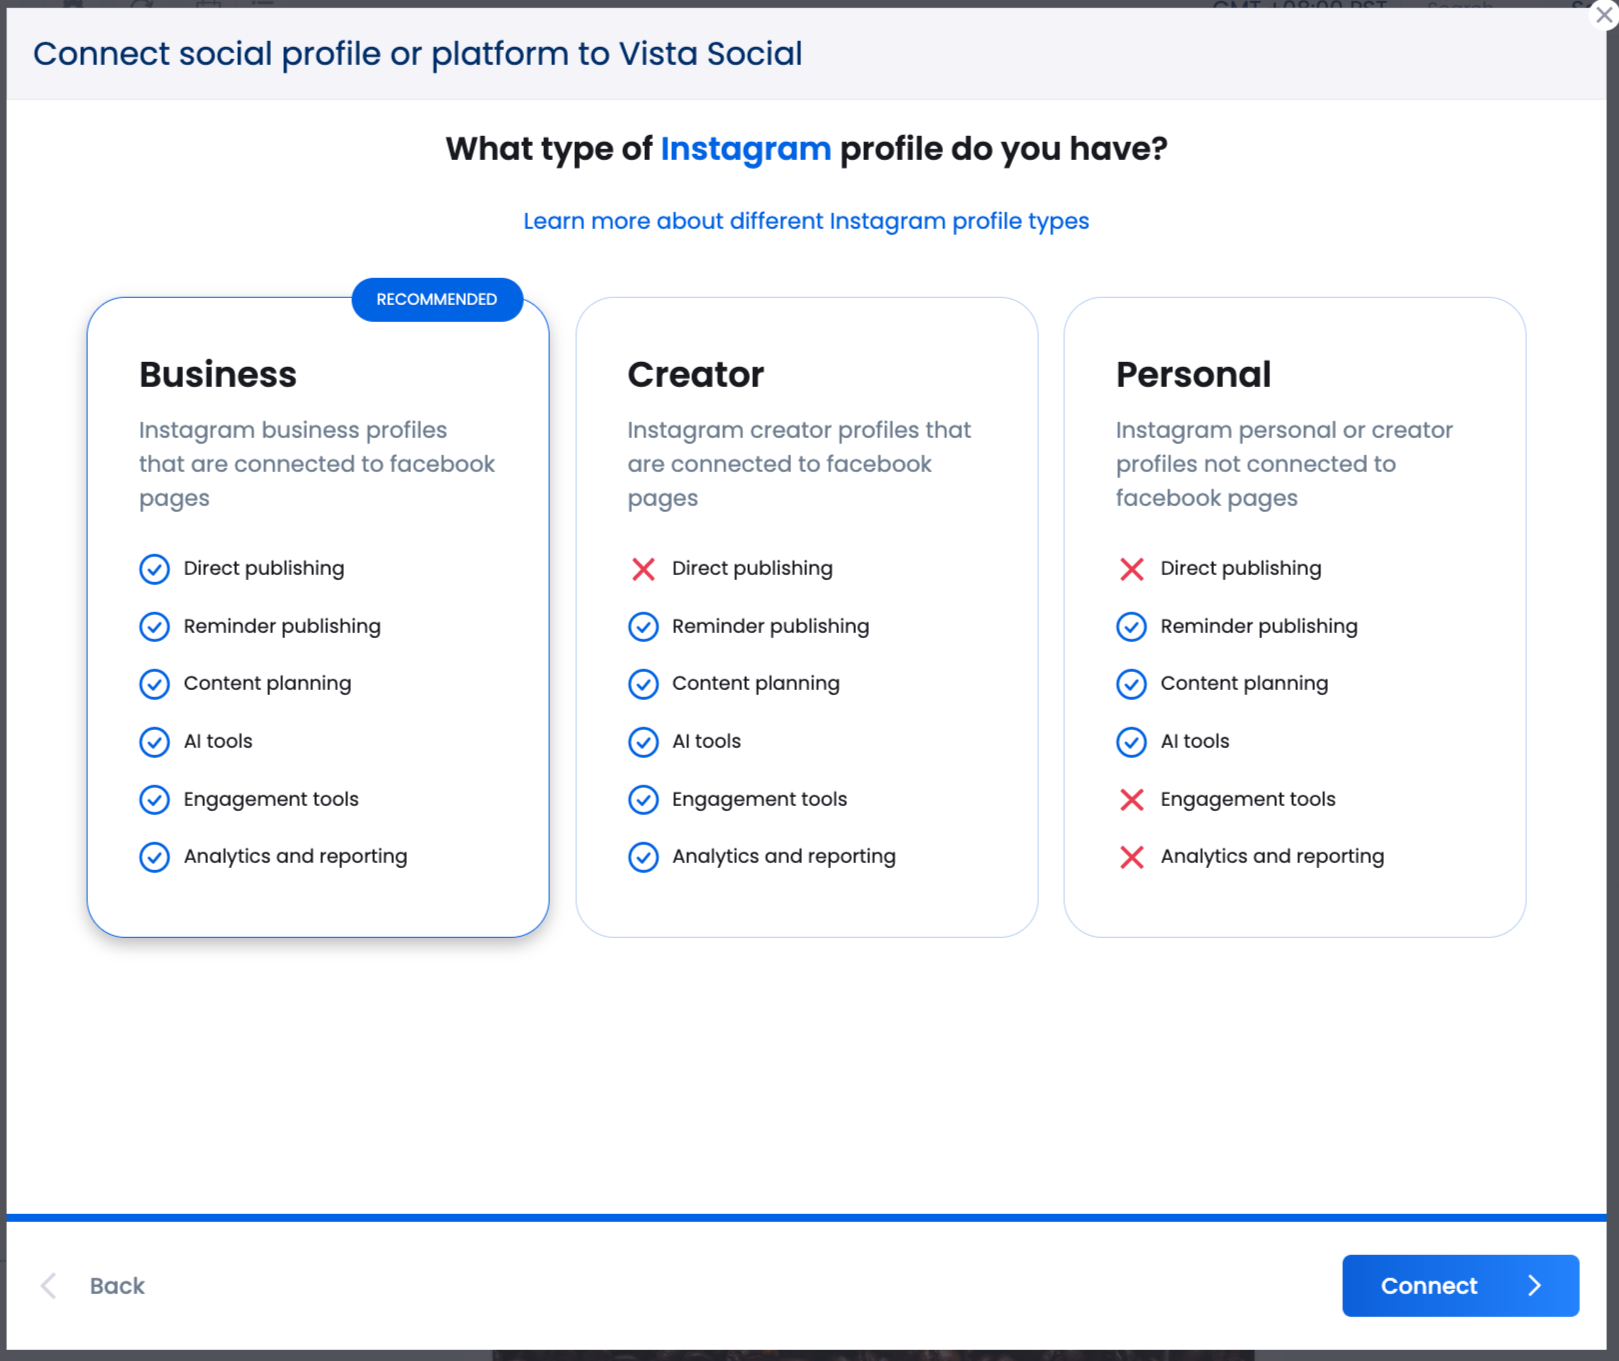Click the red X beside Personal Engagement tools
Viewport: 1619px width, 1361px height.
(1132, 800)
